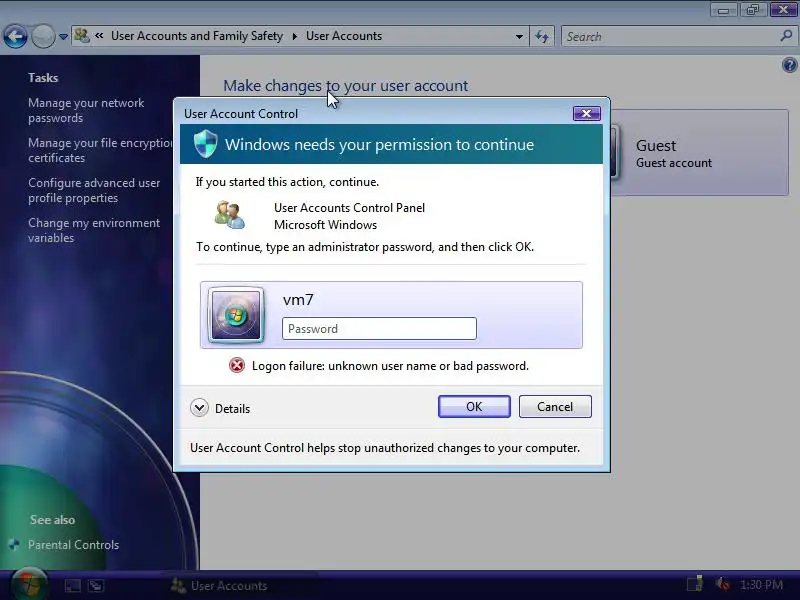Select the Guest account tile

click(699, 153)
